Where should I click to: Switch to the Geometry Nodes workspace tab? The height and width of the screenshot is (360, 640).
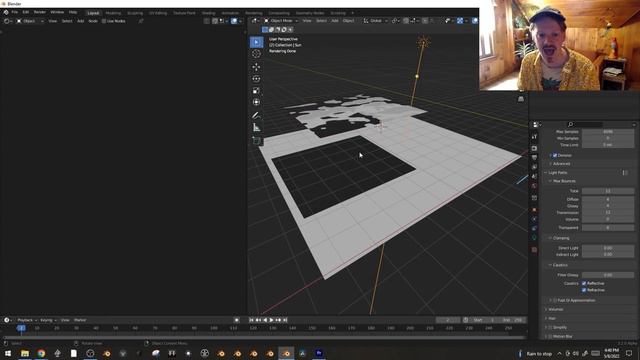310,13
